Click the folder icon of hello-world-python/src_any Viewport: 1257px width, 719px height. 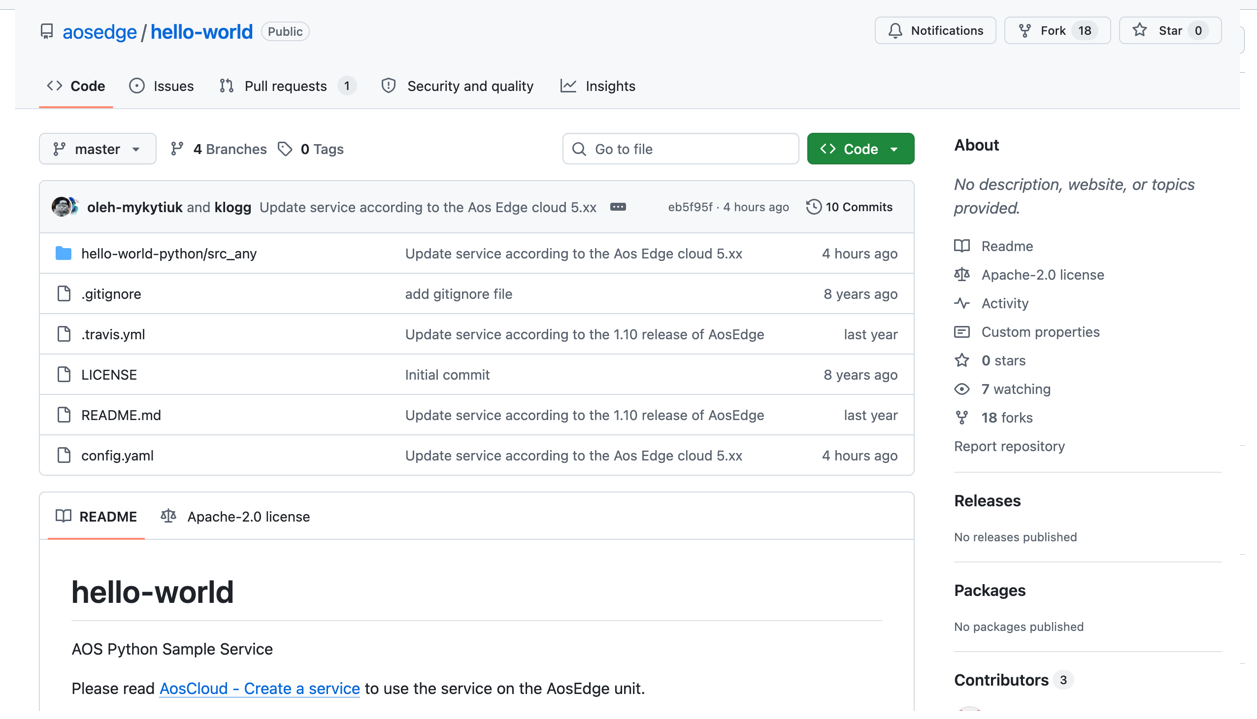pyautogui.click(x=64, y=253)
